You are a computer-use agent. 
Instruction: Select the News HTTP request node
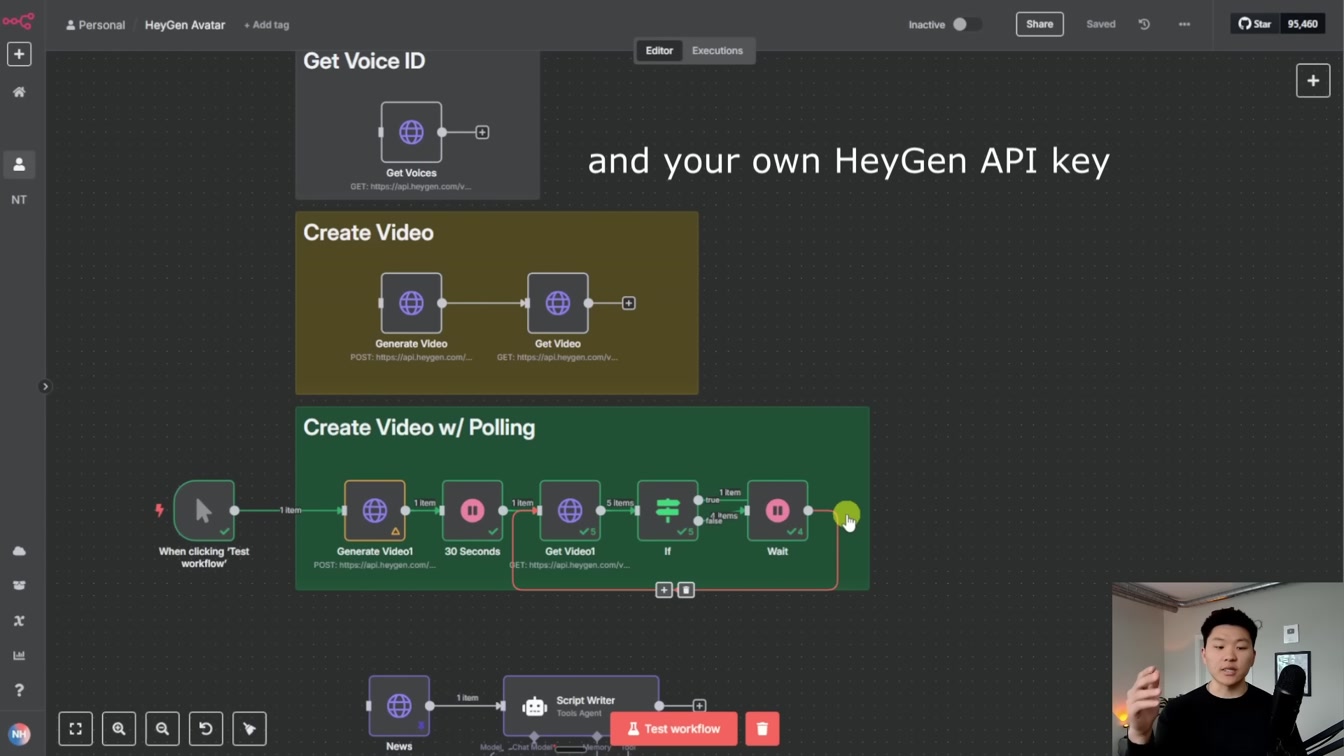399,706
